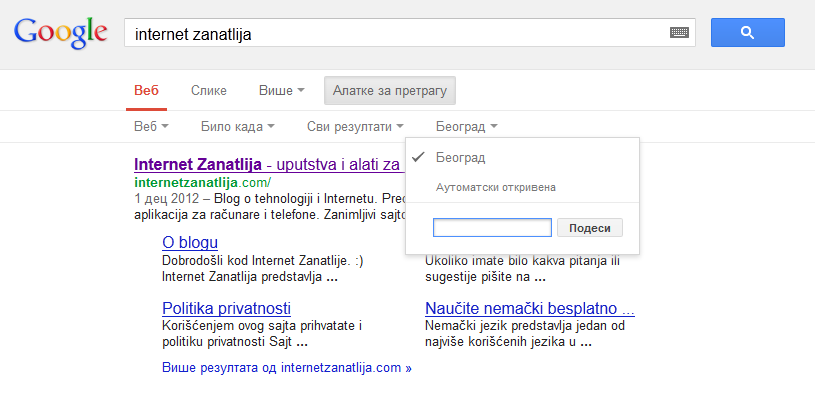This screenshot has width=815, height=395.
Task: Open the Internet Zanatlija result title link
Action: 269,165
